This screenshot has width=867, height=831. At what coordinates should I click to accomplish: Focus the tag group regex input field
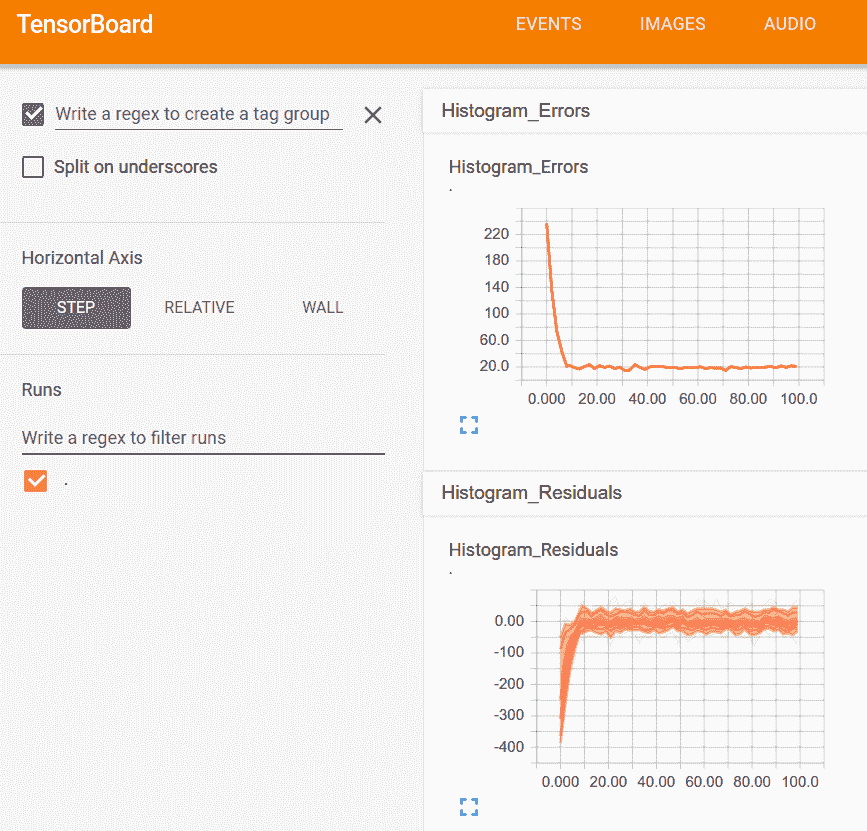[x=197, y=115]
